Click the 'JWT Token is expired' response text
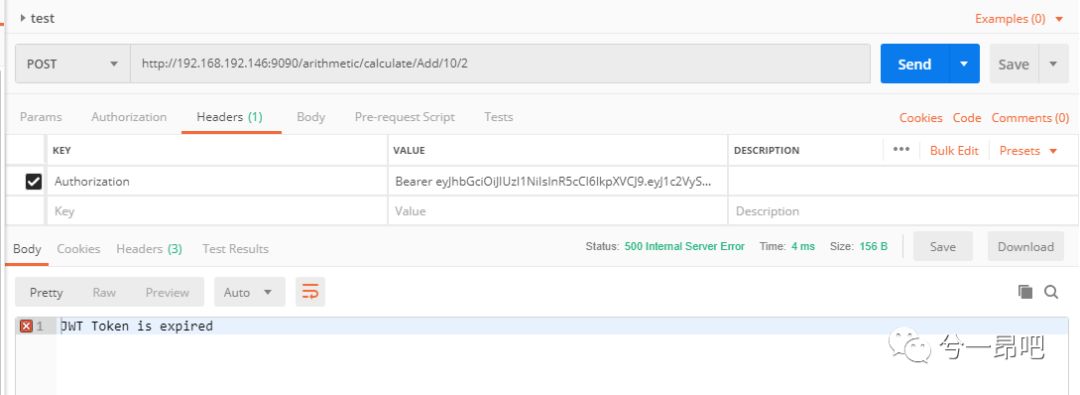This screenshot has width=1080, height=395. (x=136, y=326)
